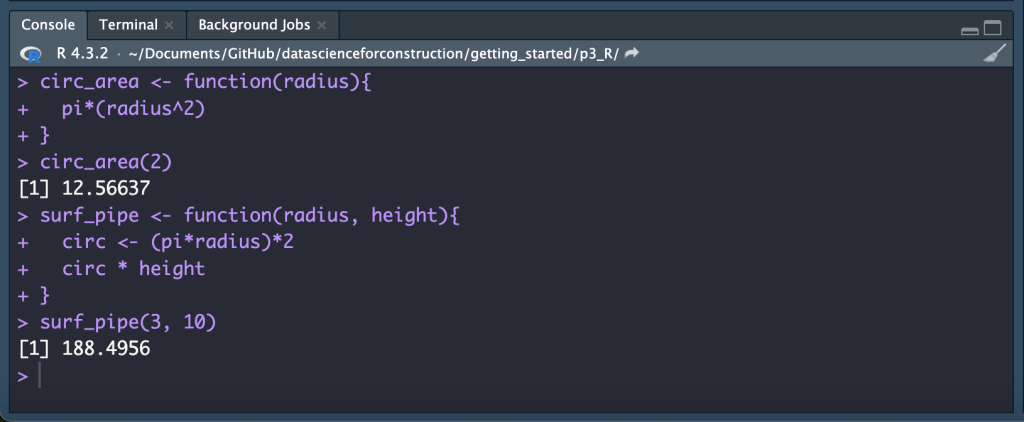This screenshot has height=422, width=1024.
Task: Minimize the console pane
Action: pyautogui.click(x=969, y=30)
